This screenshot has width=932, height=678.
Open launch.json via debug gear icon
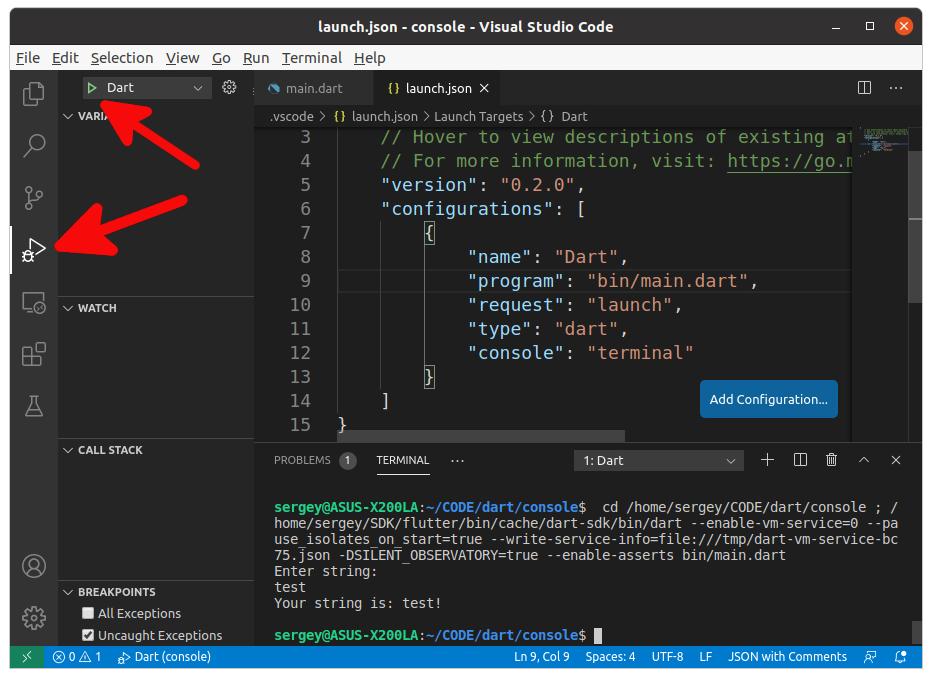[x=229, y=88]
